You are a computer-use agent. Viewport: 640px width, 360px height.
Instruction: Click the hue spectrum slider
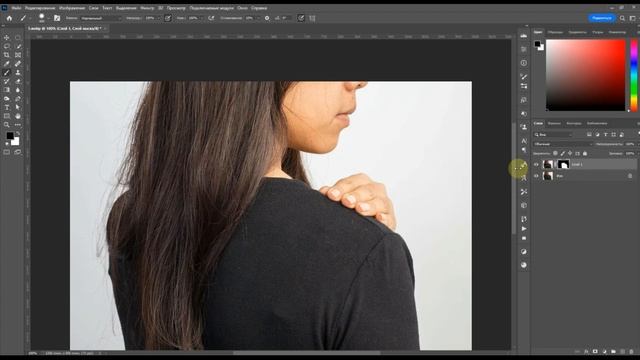[634, 75]
